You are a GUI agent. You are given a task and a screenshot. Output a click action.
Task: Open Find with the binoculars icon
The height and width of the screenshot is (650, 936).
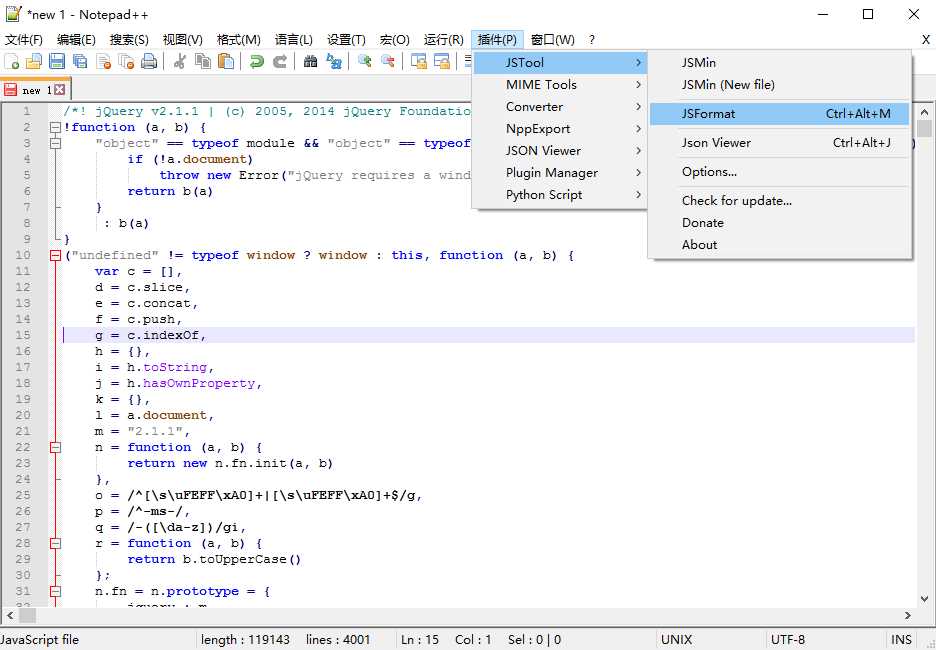(x=310, y=62)
